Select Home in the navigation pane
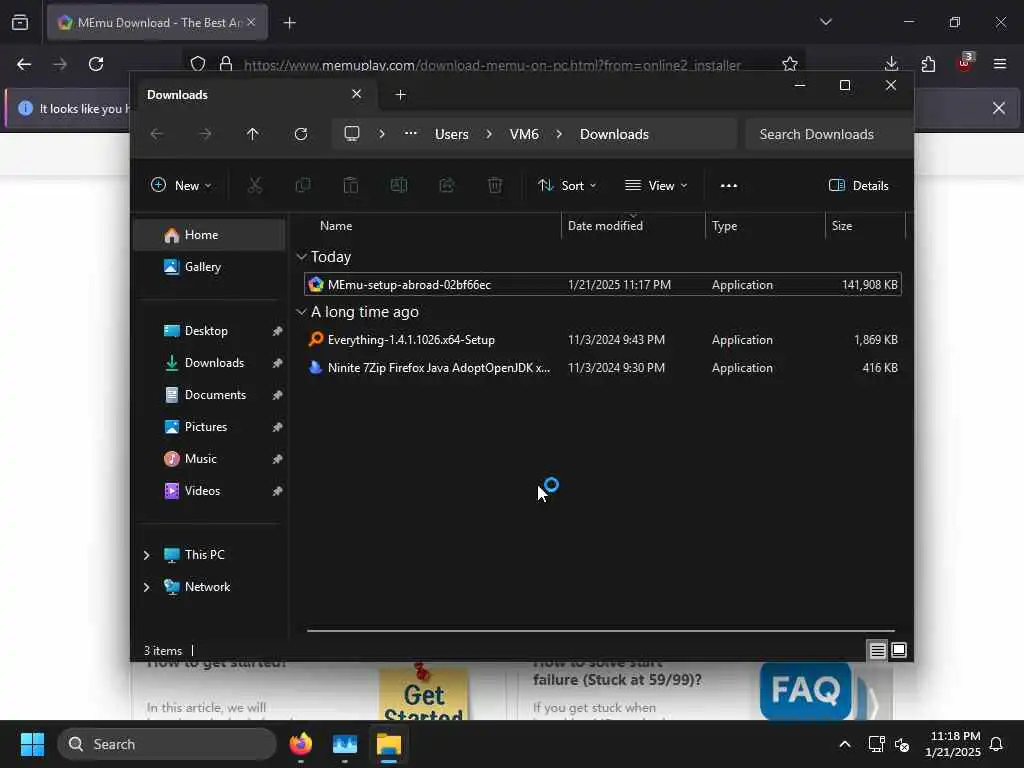The image size is (1024, 768). [209, 234]
